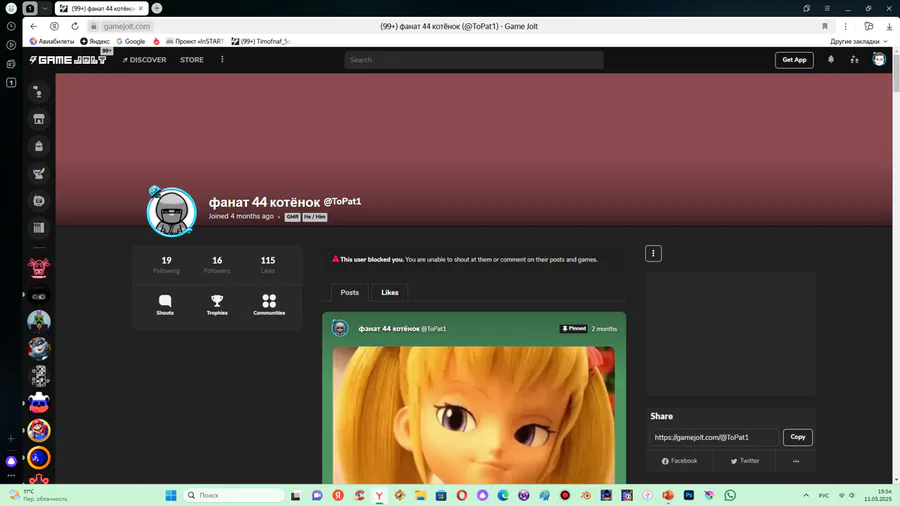Click the Get App button

[794, 60]
